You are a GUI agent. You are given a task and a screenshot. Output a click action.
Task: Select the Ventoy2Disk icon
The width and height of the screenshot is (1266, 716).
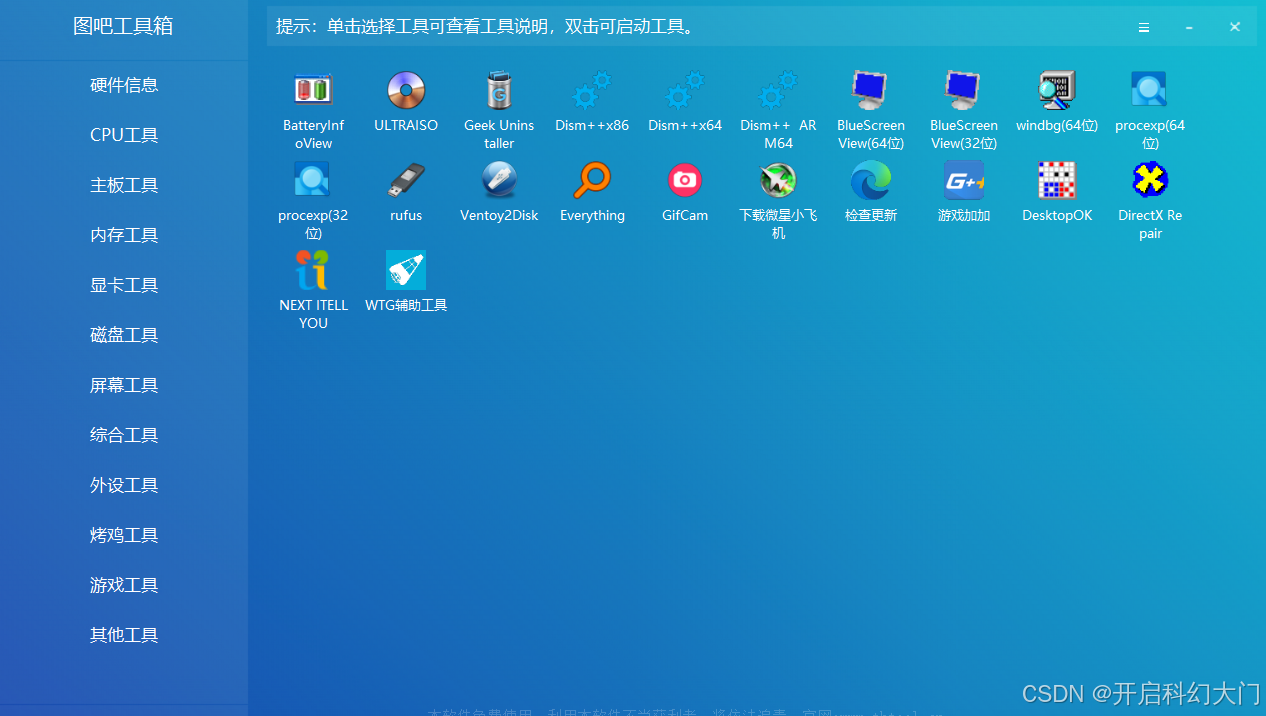(x=499, y=180)
